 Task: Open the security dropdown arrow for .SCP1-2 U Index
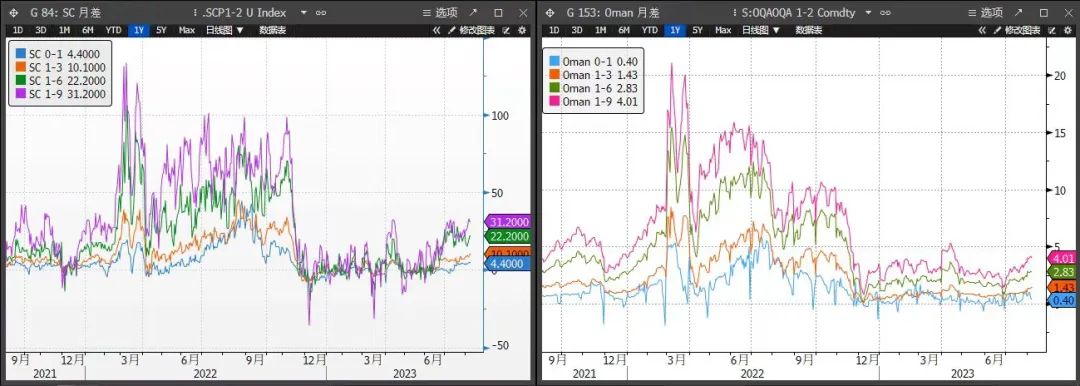point(304,12)
